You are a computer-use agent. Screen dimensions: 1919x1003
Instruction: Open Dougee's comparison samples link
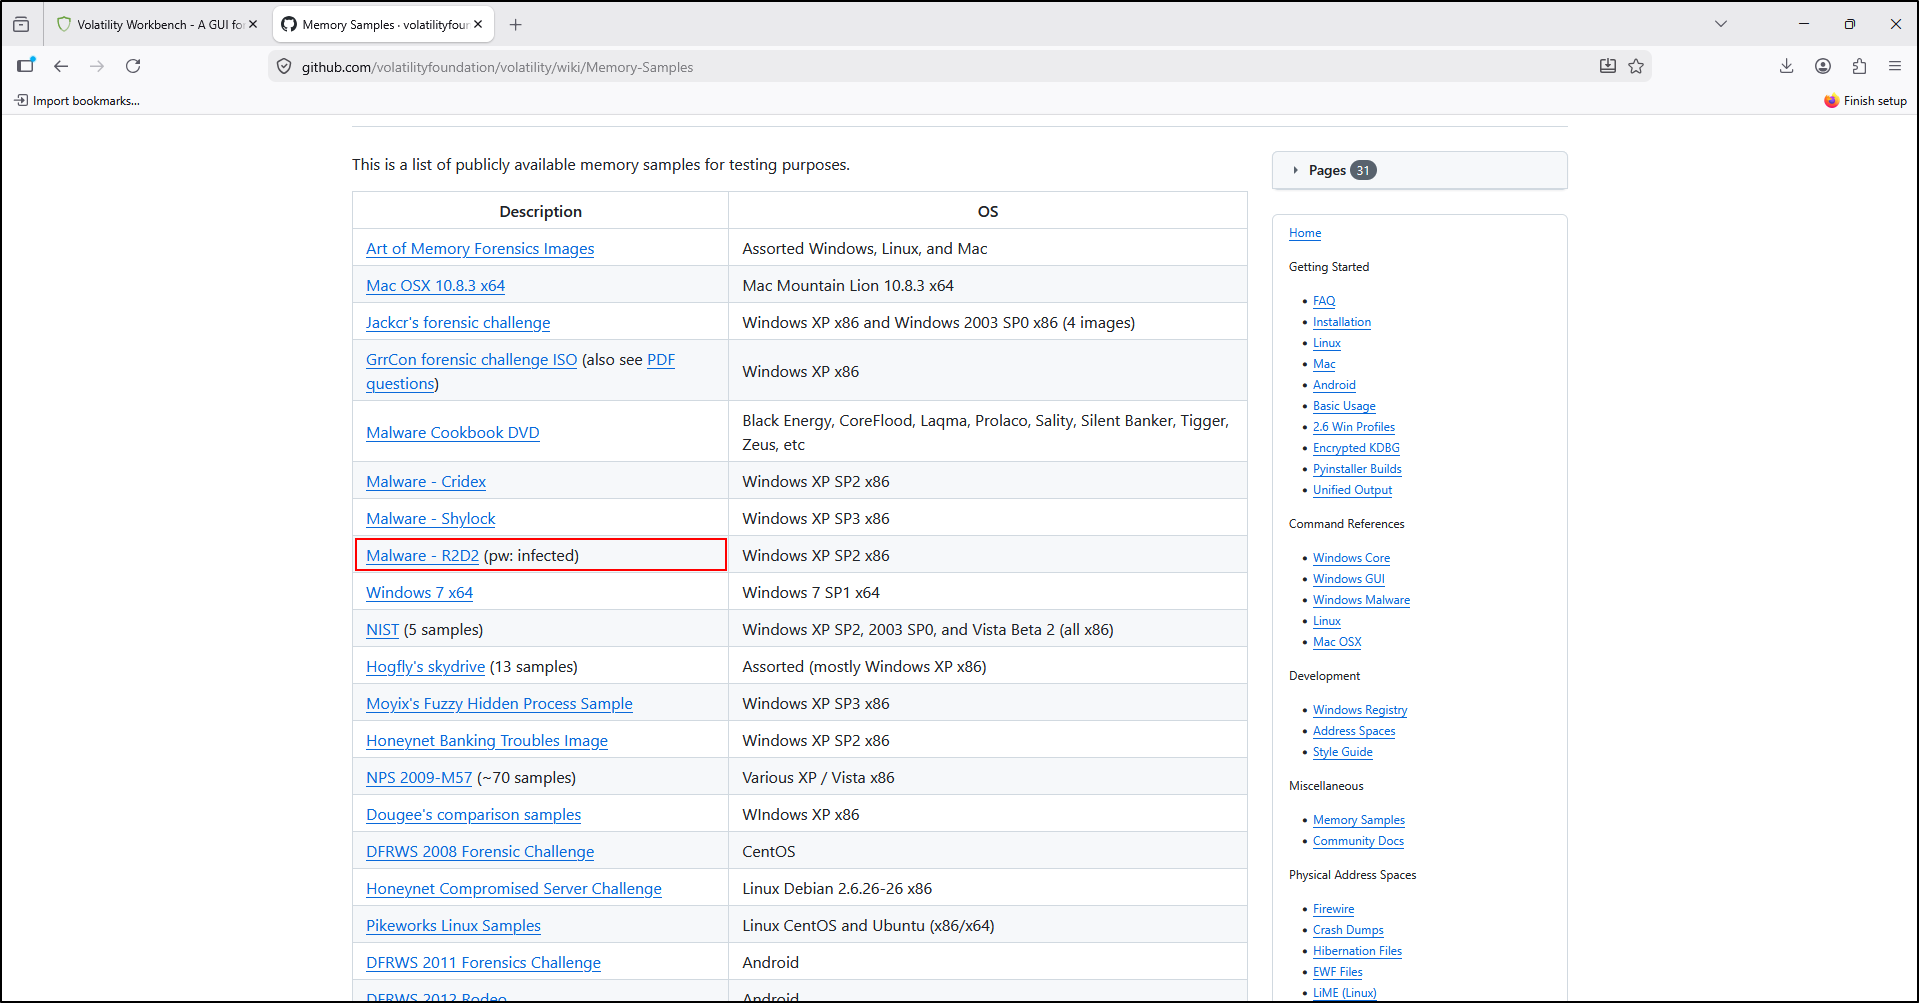click(473, 815)
